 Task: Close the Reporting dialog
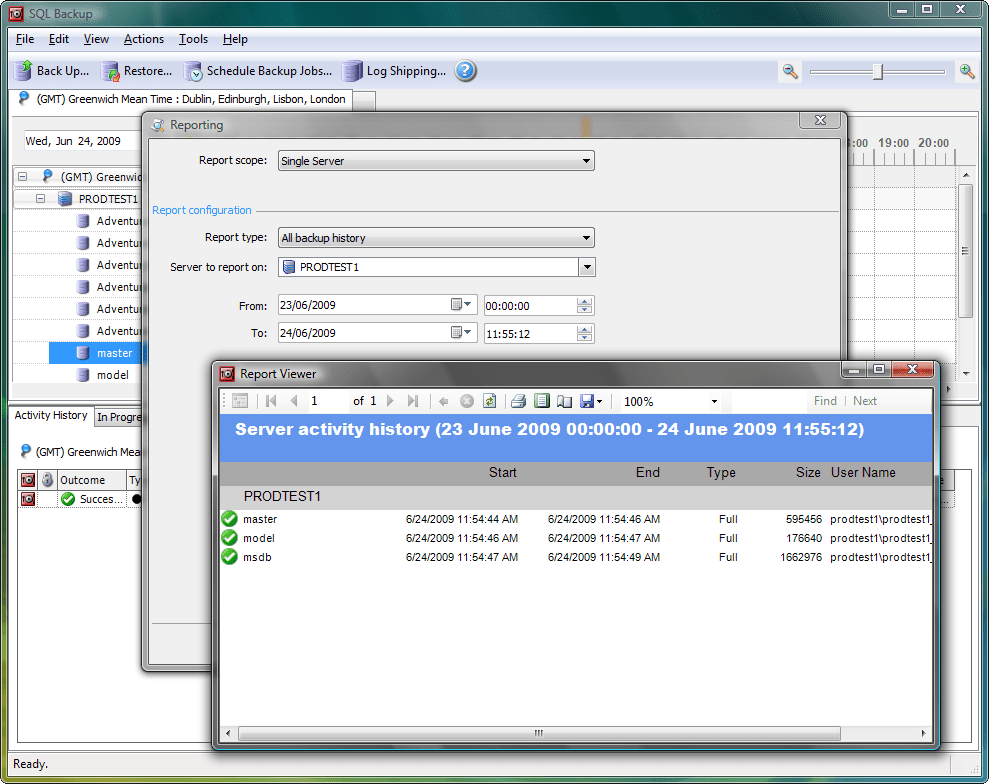point(820,120)
